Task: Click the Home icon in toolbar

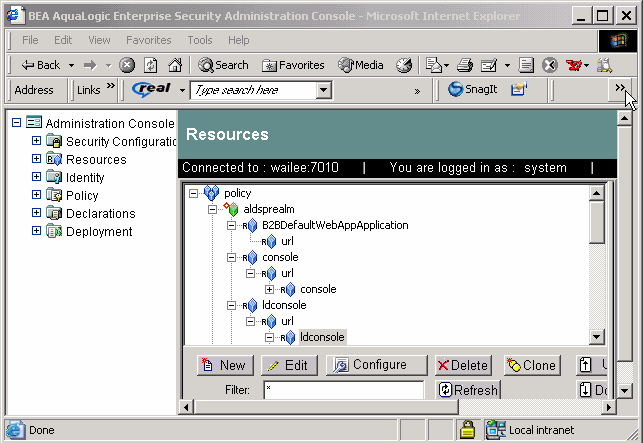Action: pyautogui.click(x=175, y=65)
